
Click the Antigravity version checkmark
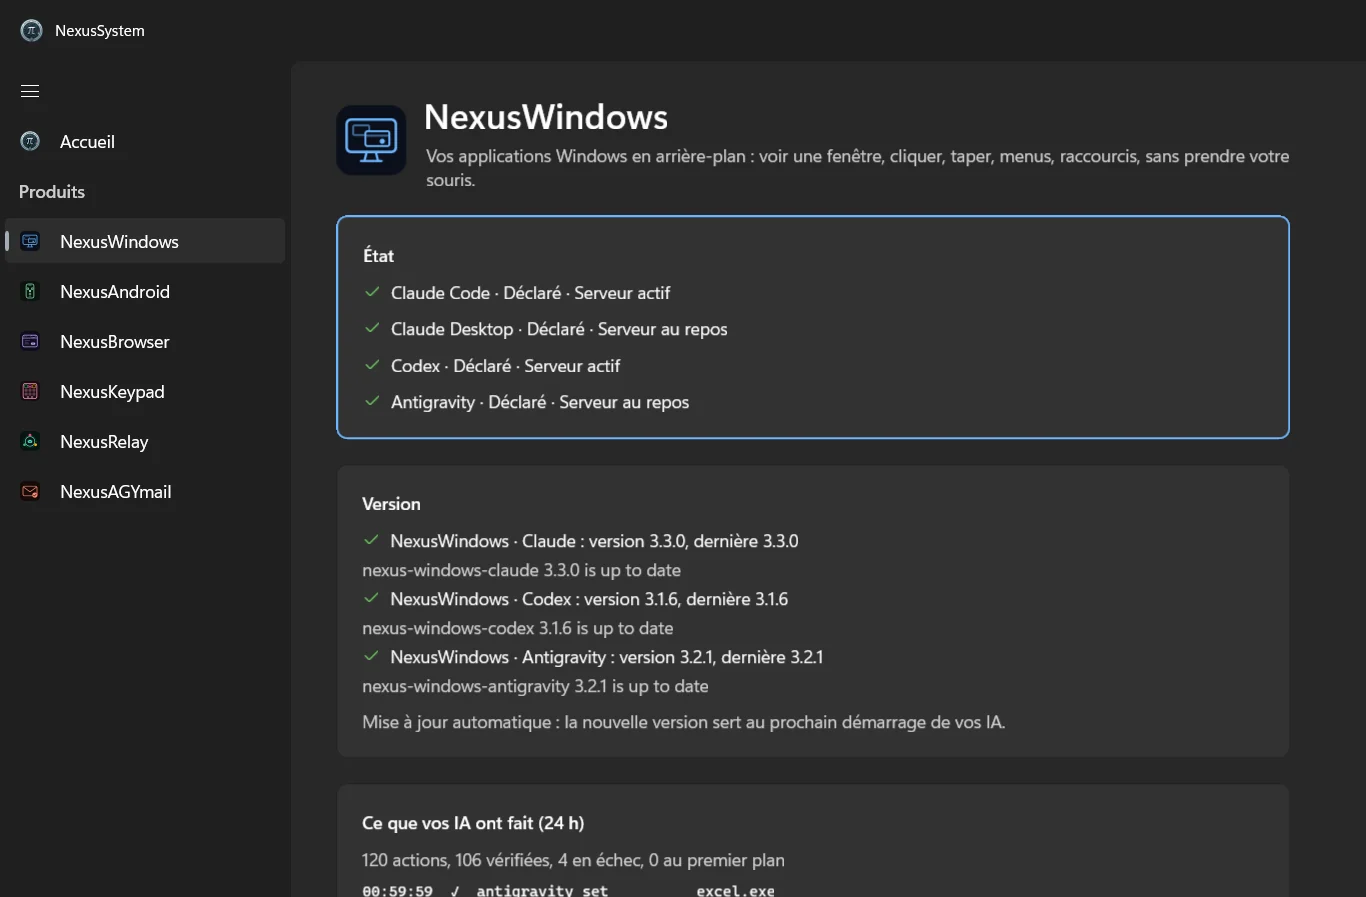click(371, 656)
